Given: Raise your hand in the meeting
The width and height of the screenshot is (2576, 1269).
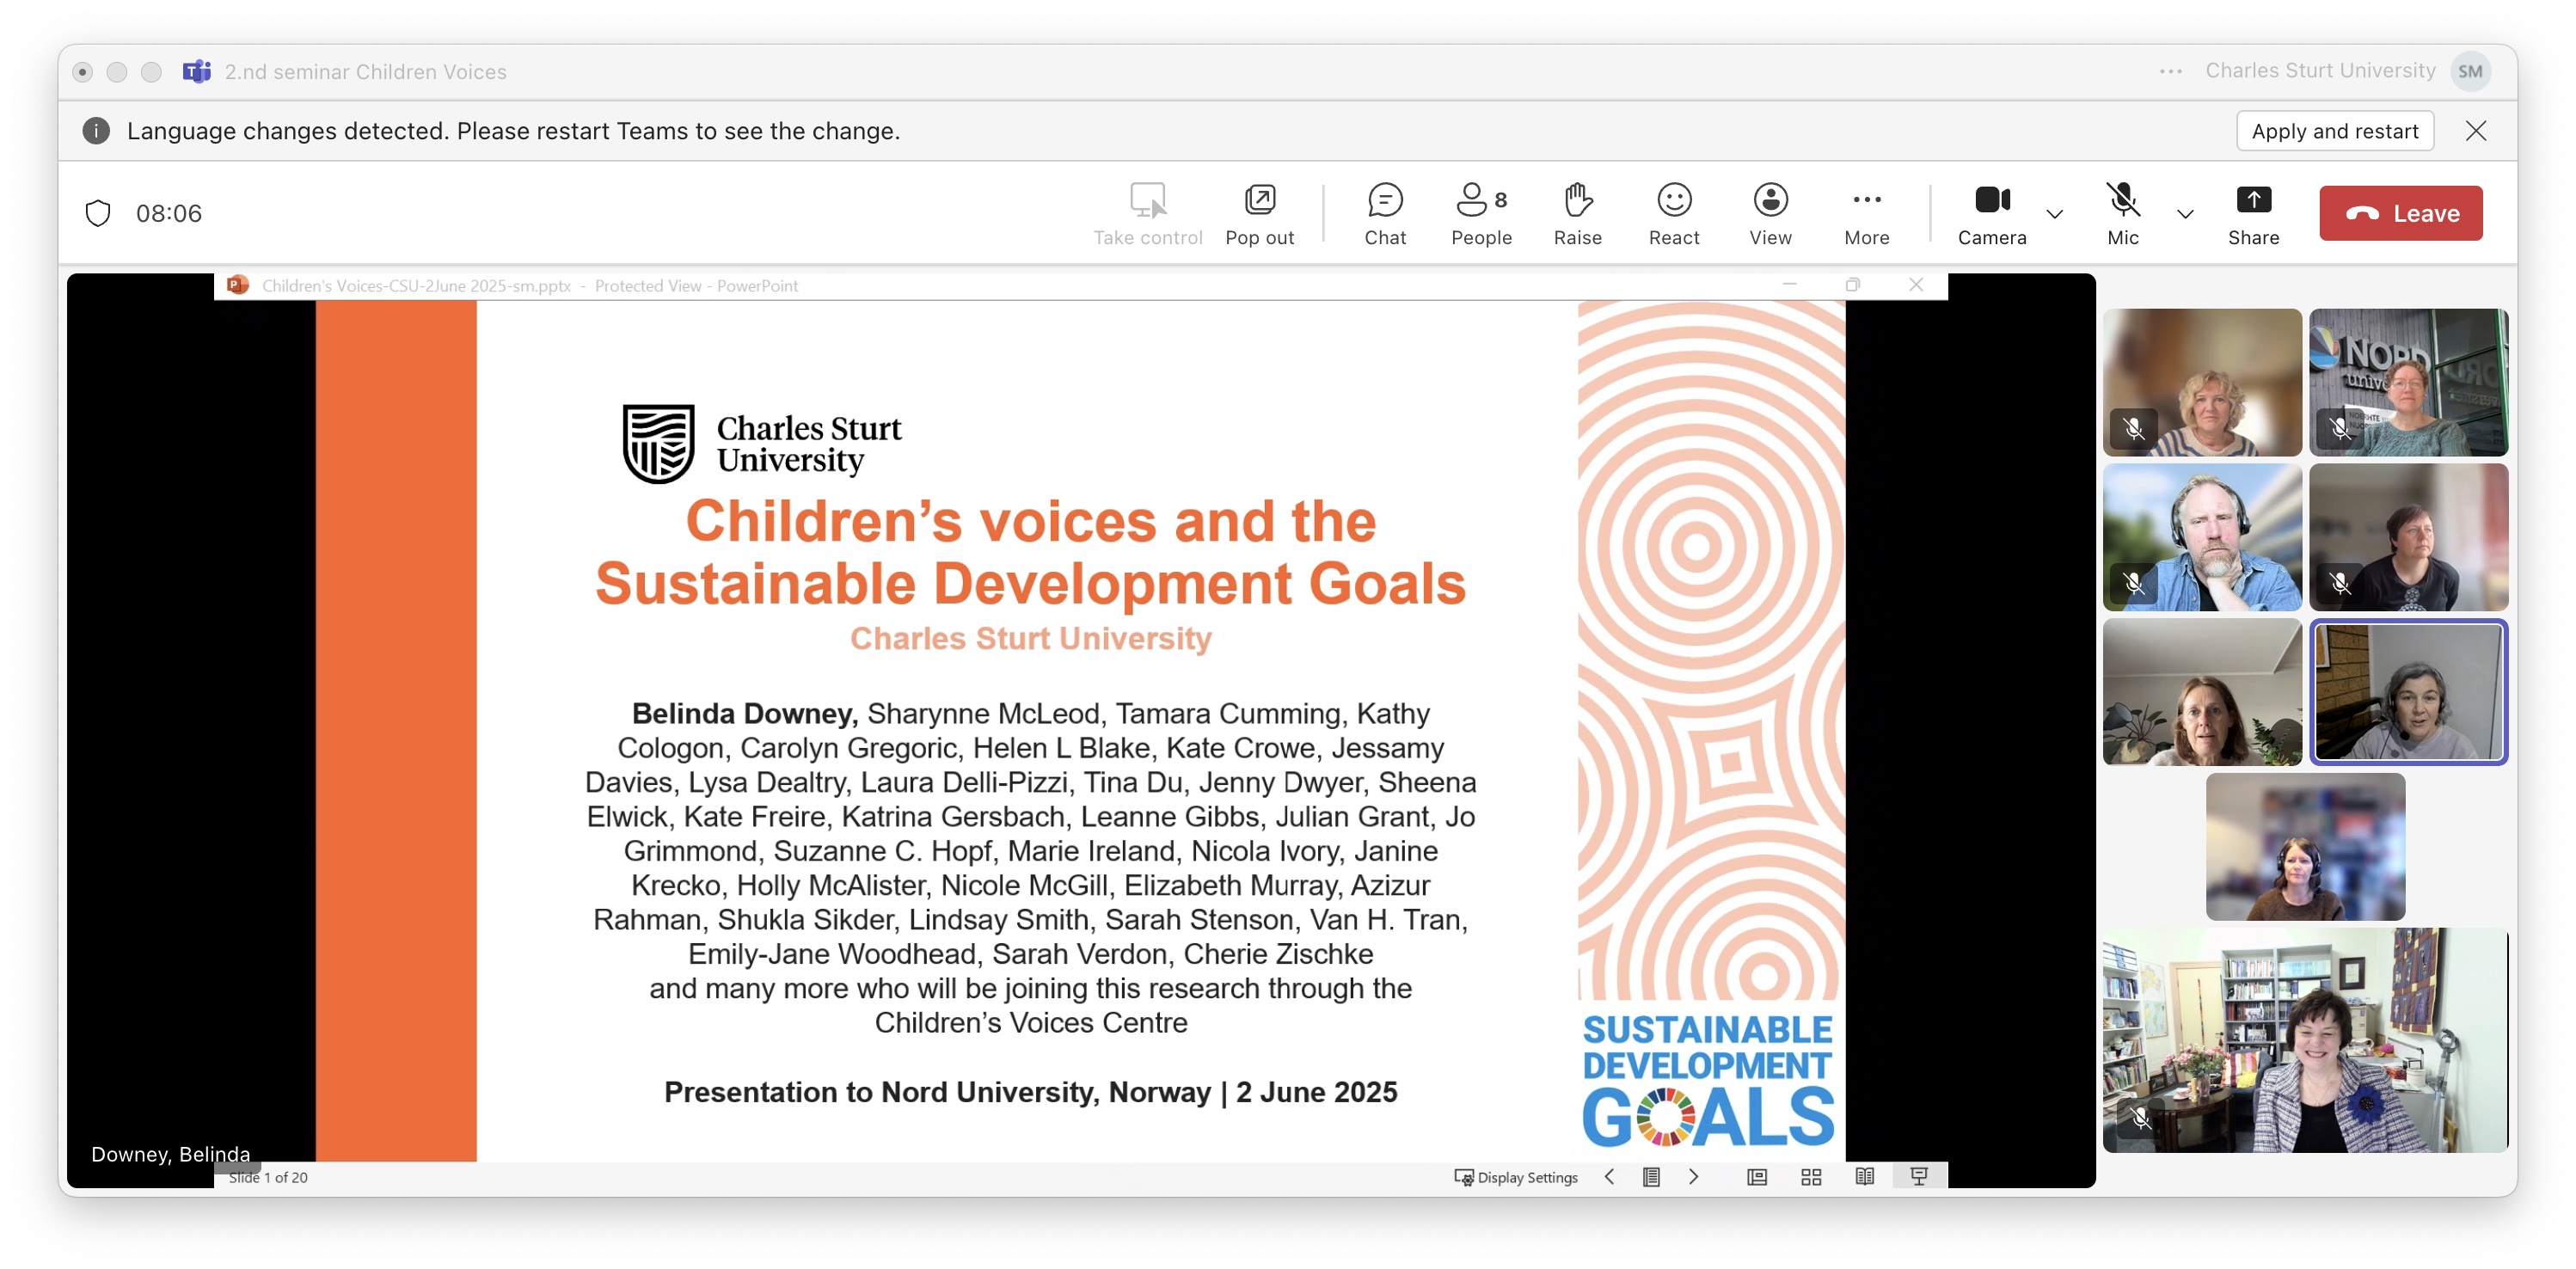Looking at the screenshot, I should [1577, 213].
